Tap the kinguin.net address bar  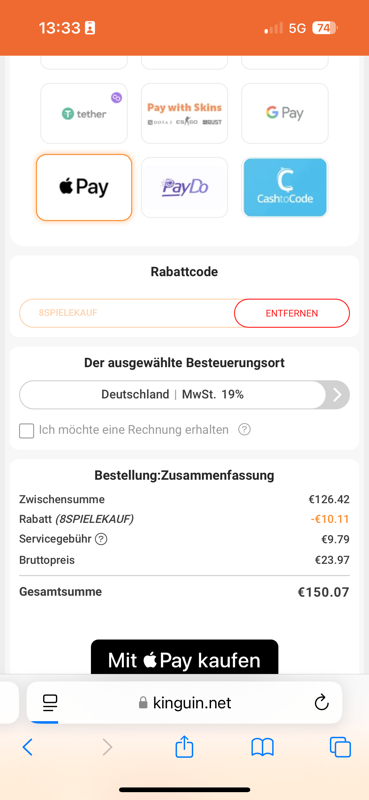[184, 703]
